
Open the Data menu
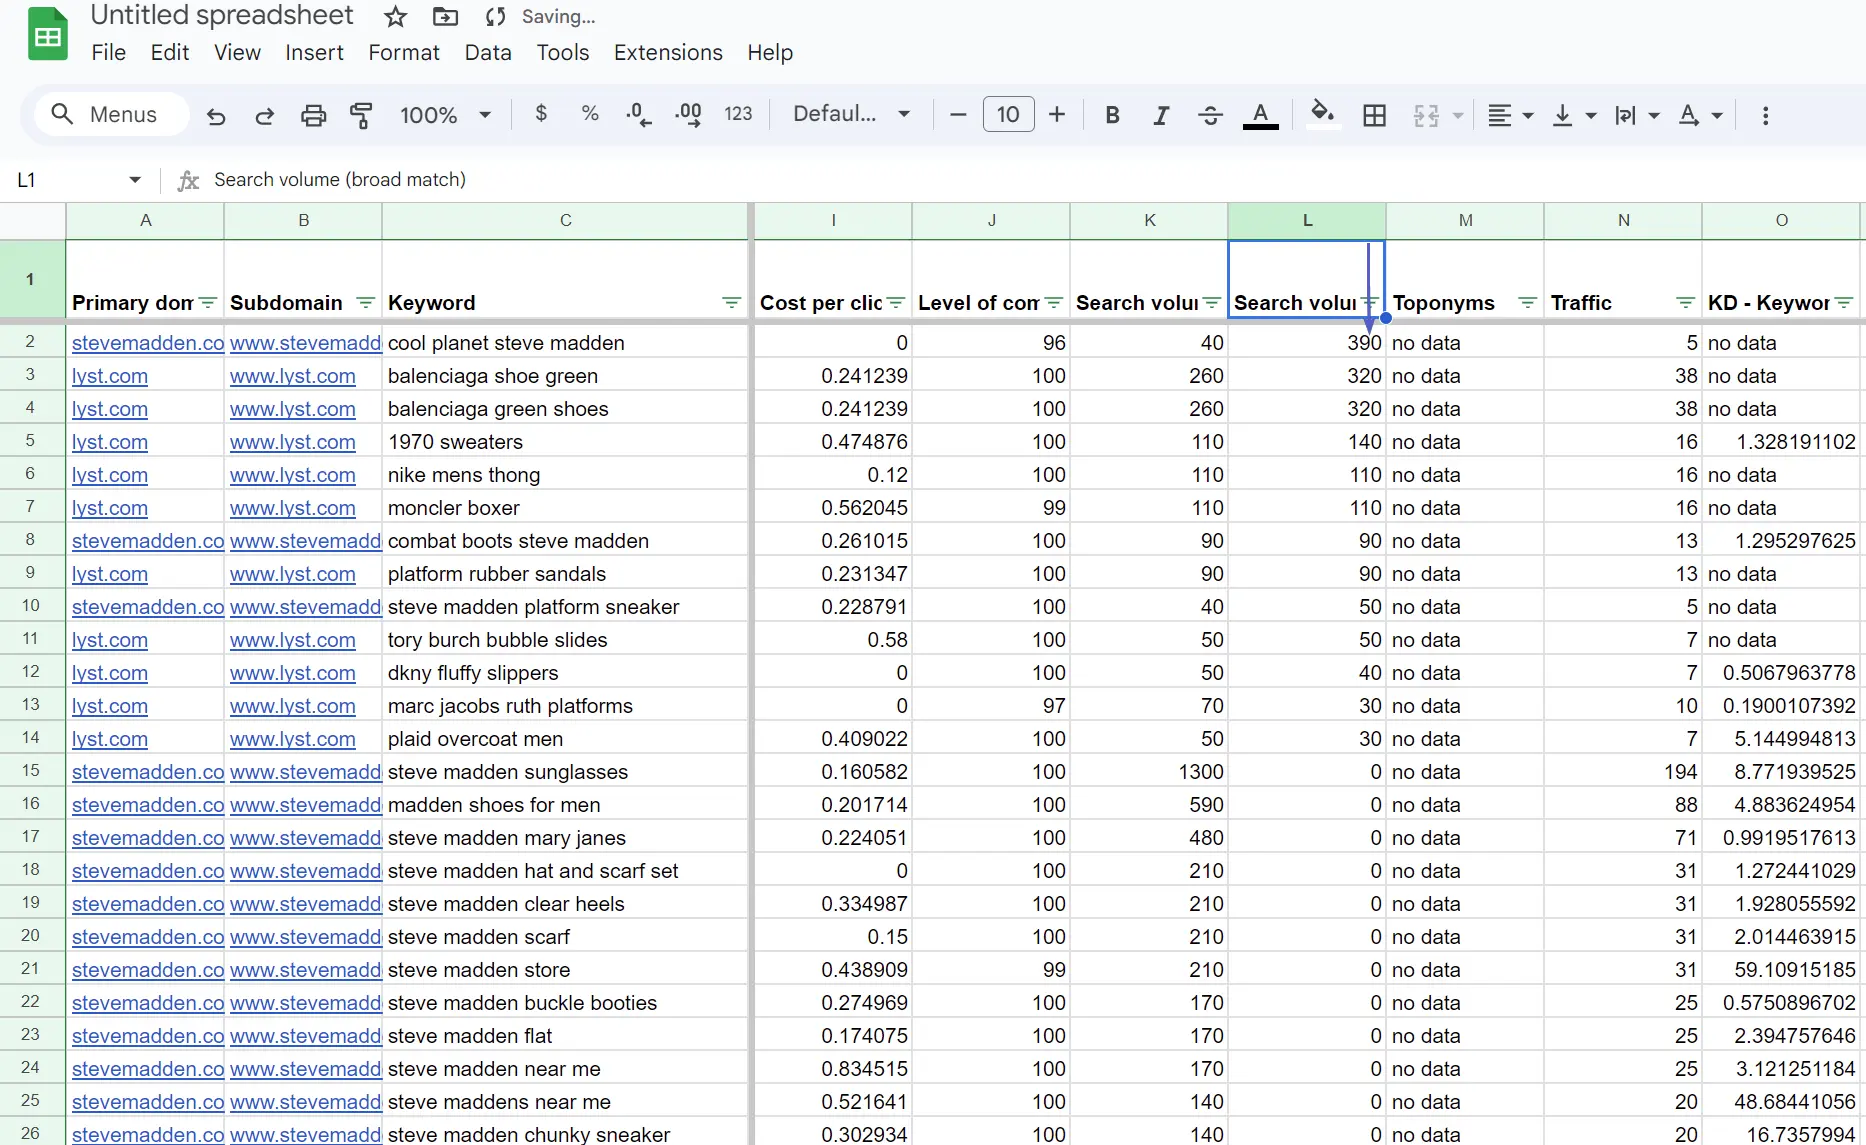click(x=488, y=53)
